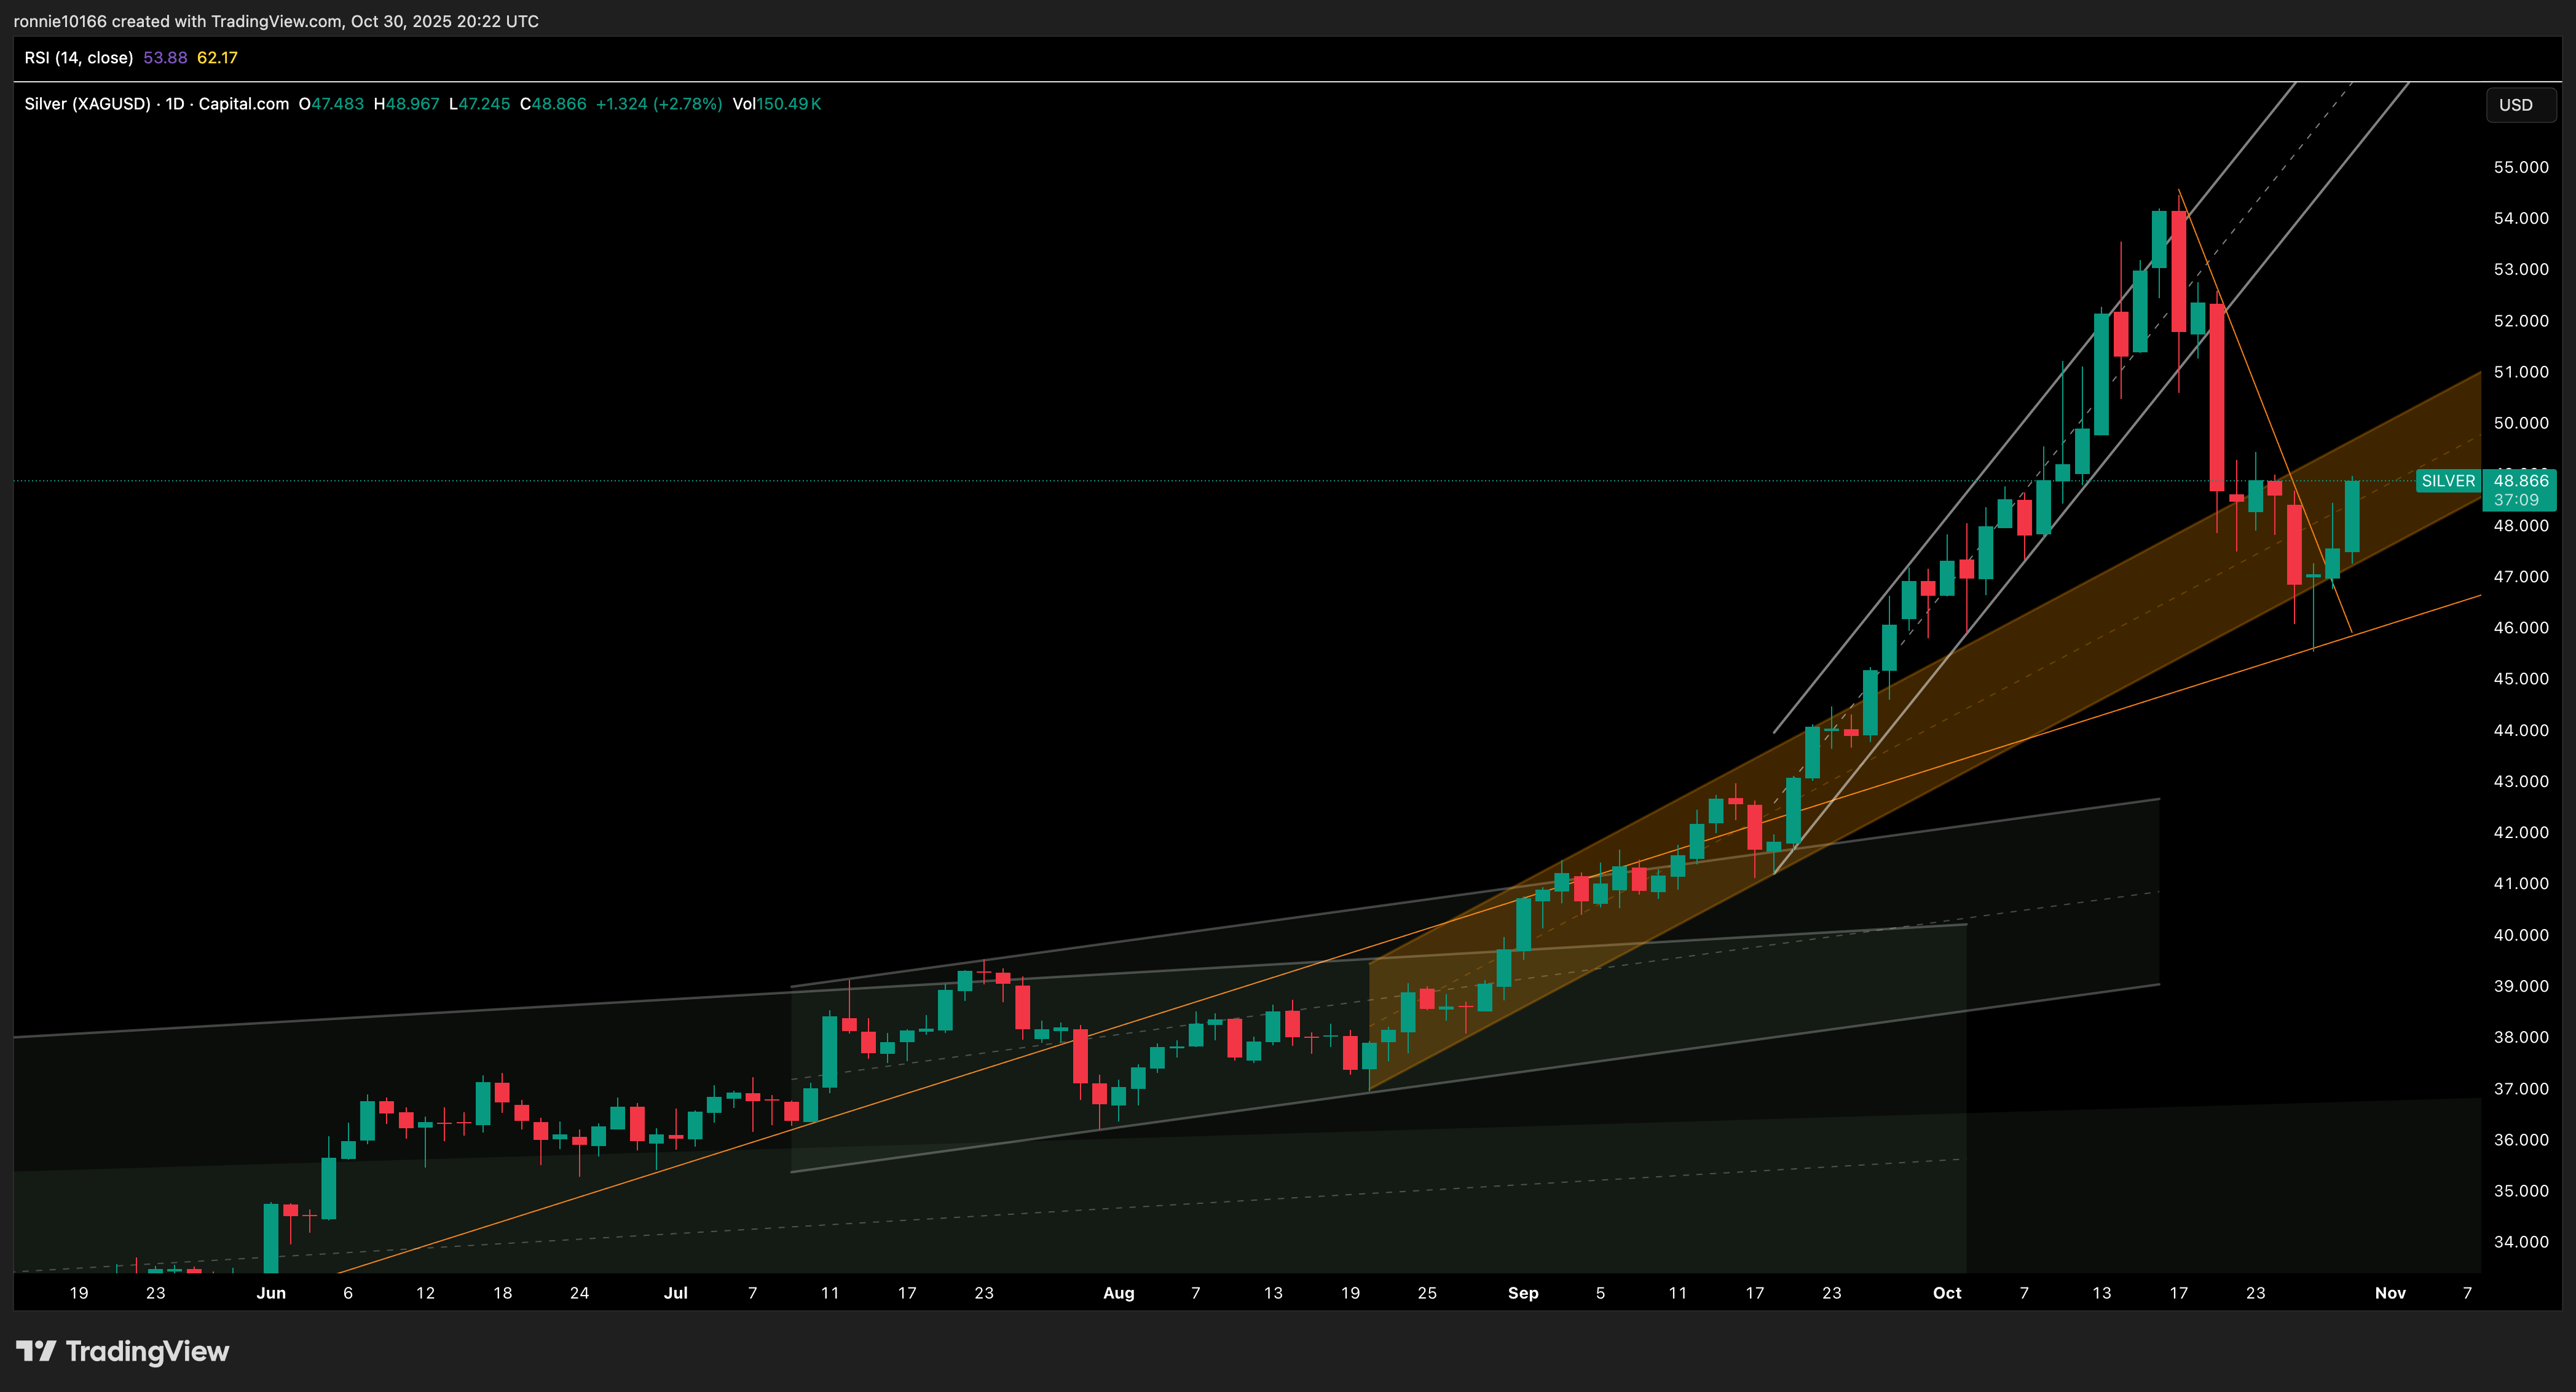The image size is (2576, 1392).
Task: Click the Nov label on the time axis
Action: point(2390,1292)
